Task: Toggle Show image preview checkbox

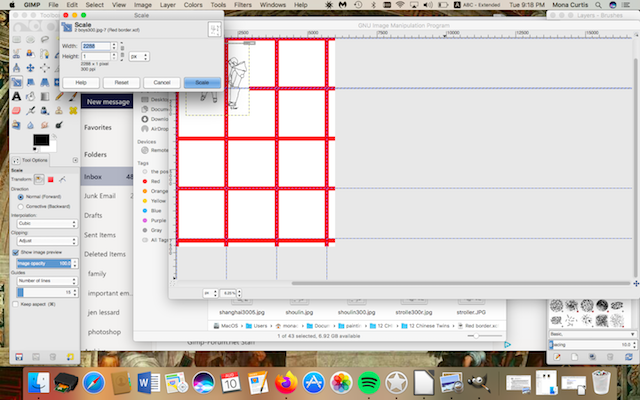Action: (x=15, y=253)
